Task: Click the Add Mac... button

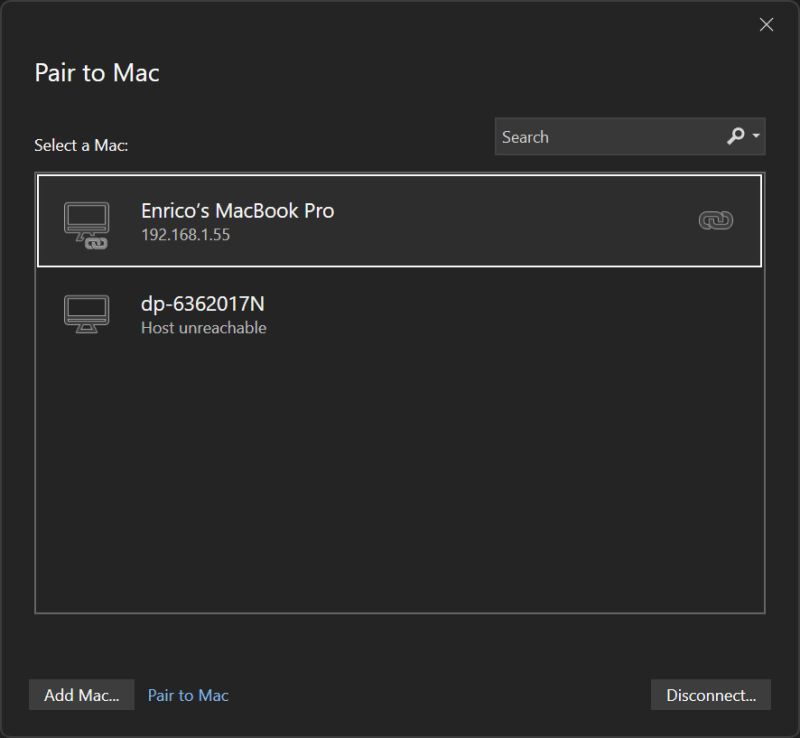Action: tap(82, 695)
